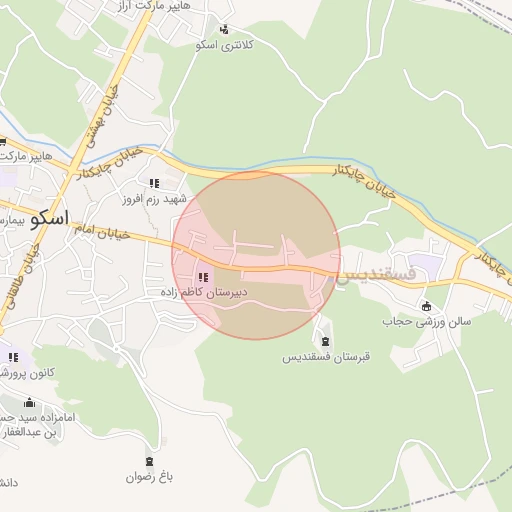Select the cemetery icon above باغ رضوان
The height and width of the screenshot is (512, 512).
150,462
